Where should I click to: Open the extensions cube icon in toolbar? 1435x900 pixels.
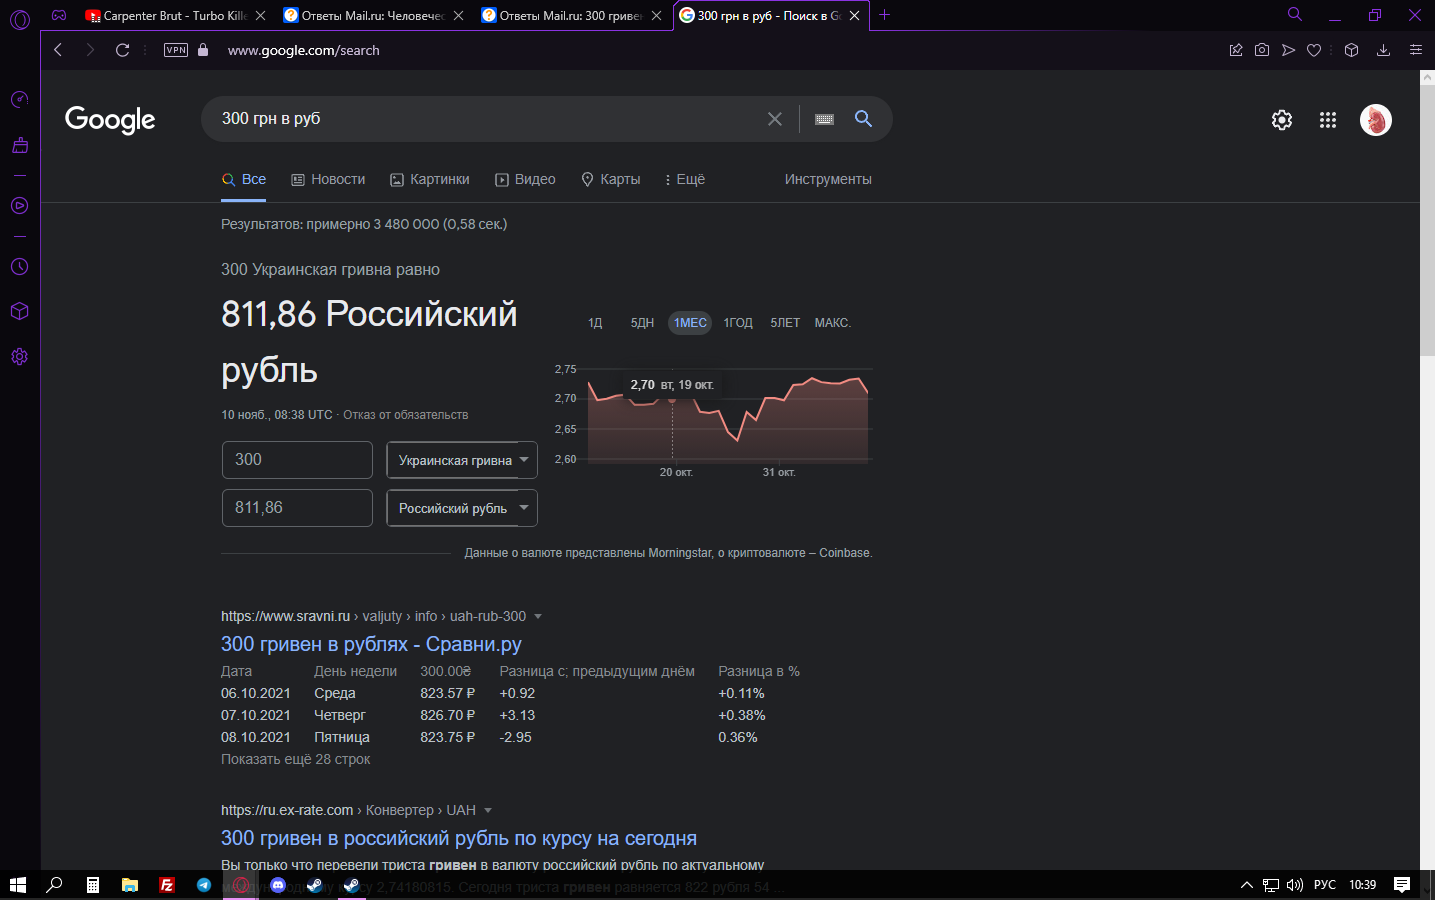(1351, 50)
